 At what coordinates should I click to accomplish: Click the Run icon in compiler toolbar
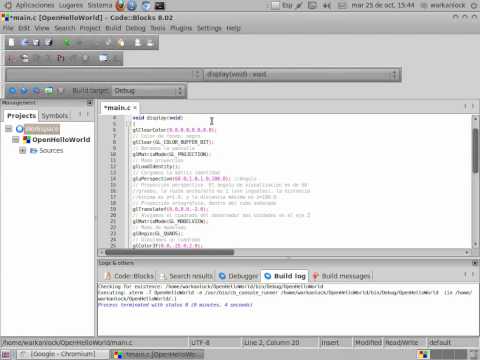point(24,91)
